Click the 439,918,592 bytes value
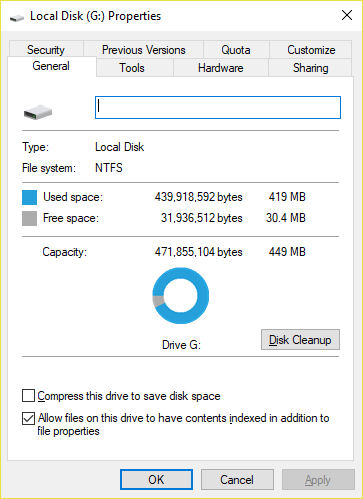363x499 pixels. (x=198, y=197)
